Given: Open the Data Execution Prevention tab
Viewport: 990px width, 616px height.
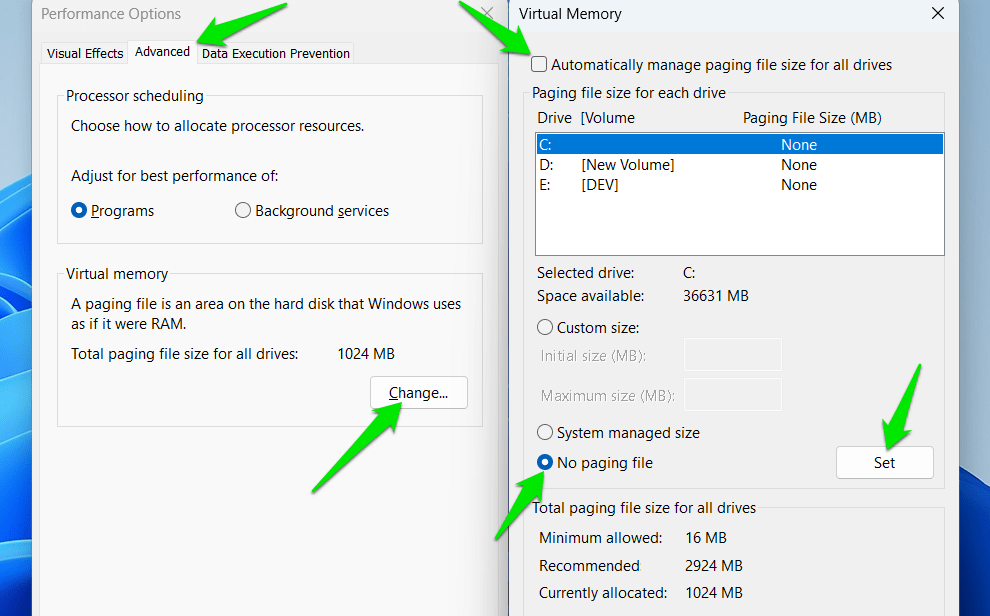Looking at the screenshot, I should click(275, 53).
